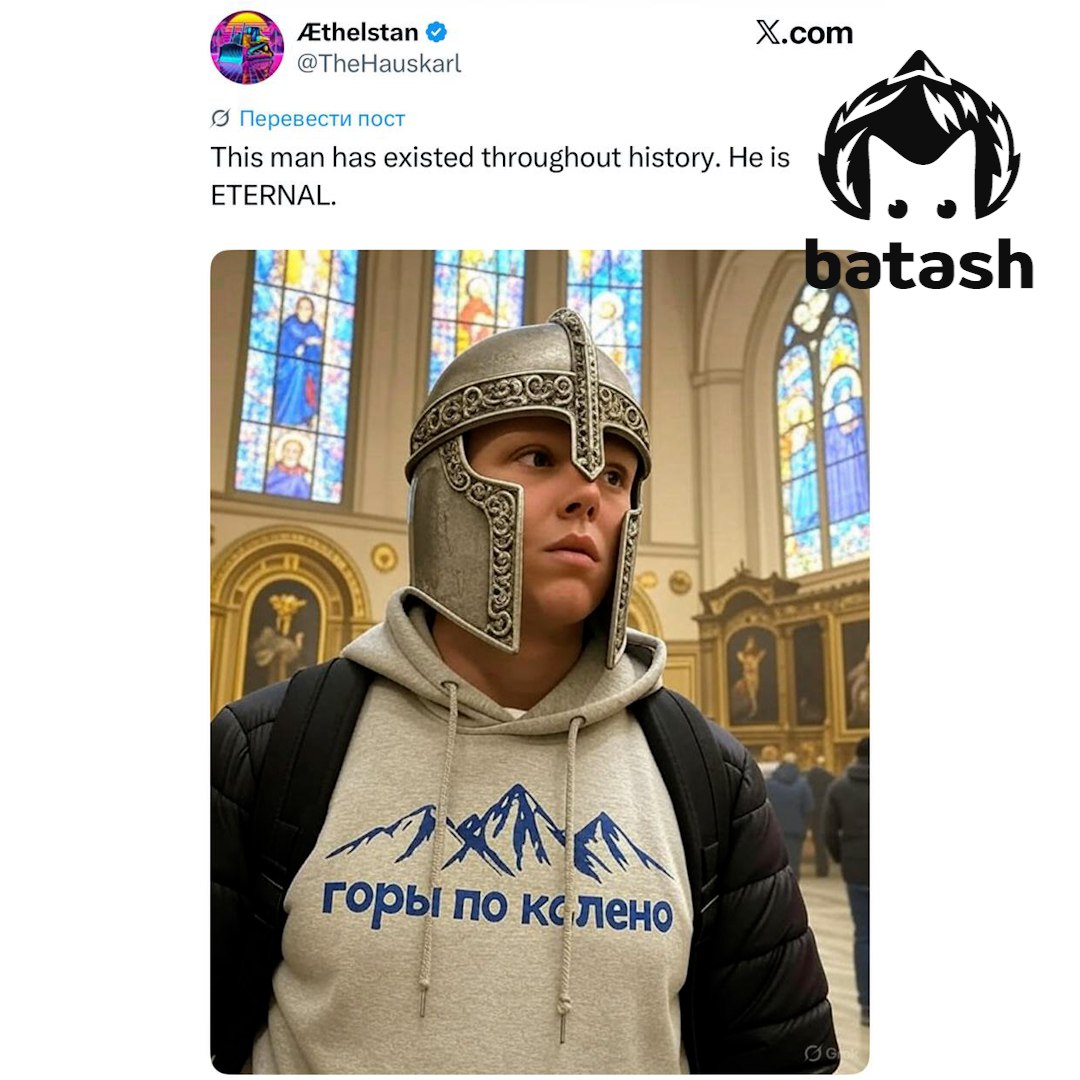
Task: Click the translate icon before Перевести пост
Action: point(220,118)
